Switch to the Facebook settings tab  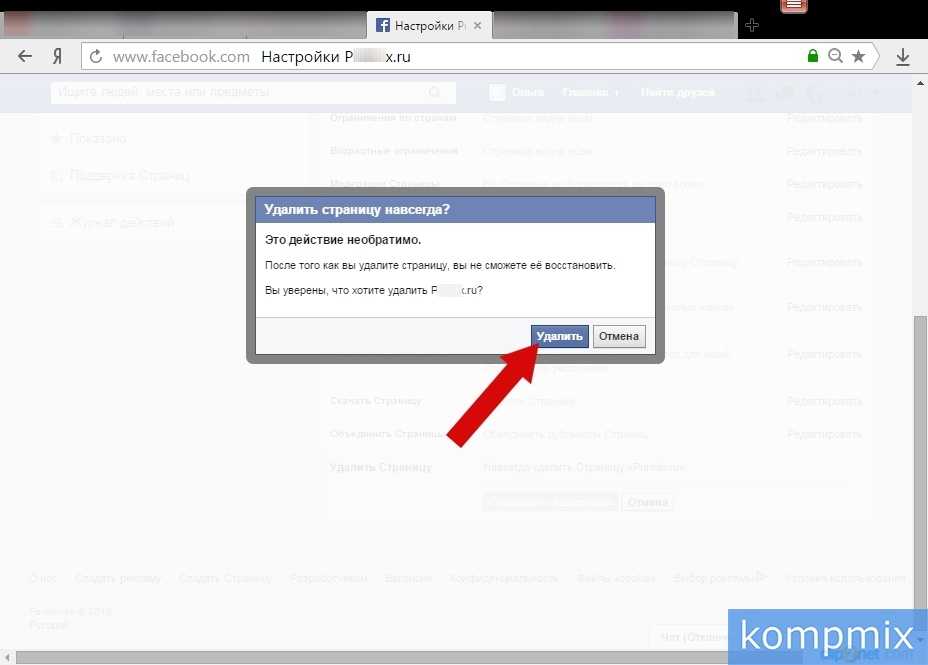pos(425,25)
